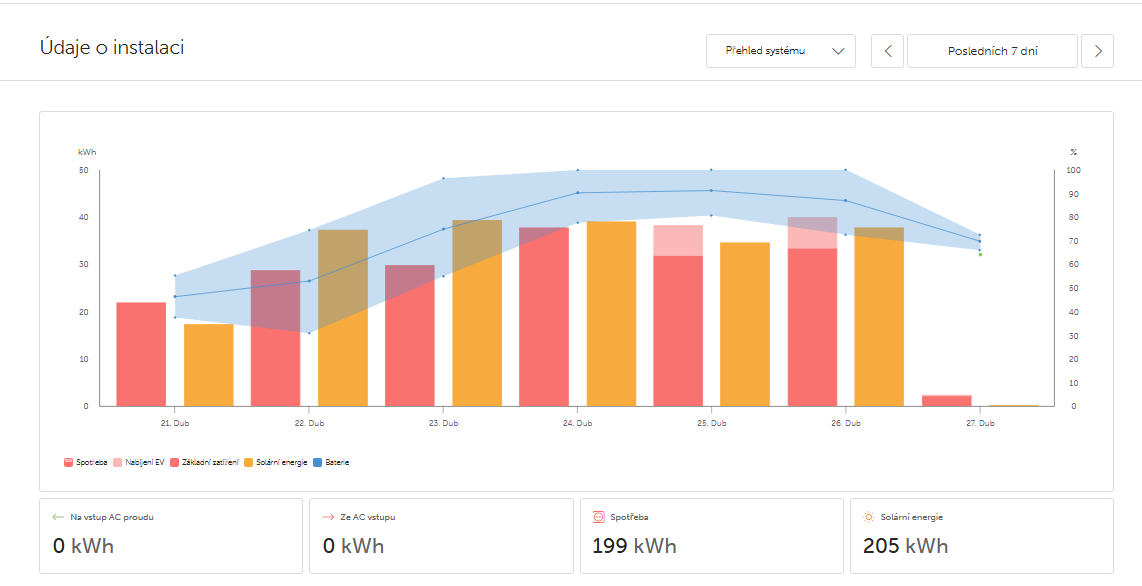Click the battery line data point at 23. Dub
Screen dimensions: 1142x586
click(444, 229)
